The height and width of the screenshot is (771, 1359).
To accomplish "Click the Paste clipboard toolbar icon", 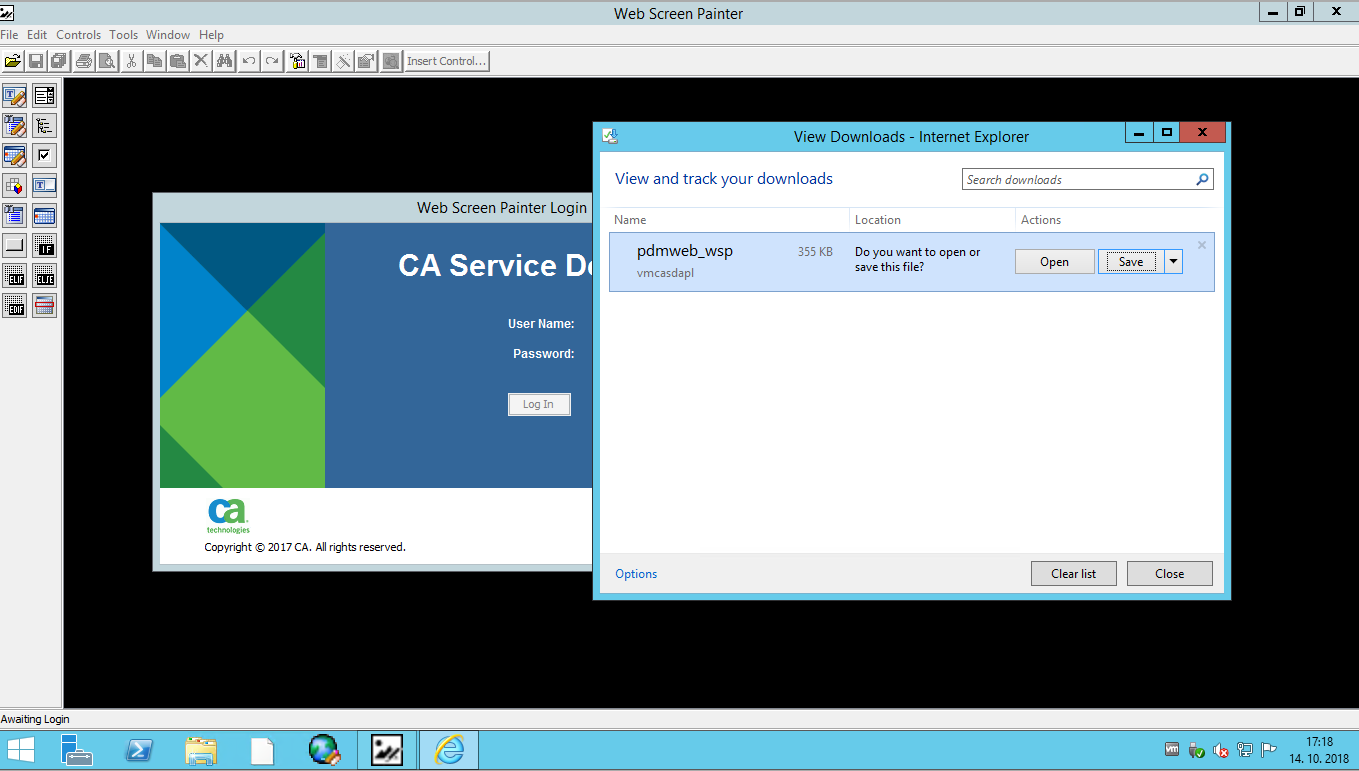I will click(x=178, y=61).
